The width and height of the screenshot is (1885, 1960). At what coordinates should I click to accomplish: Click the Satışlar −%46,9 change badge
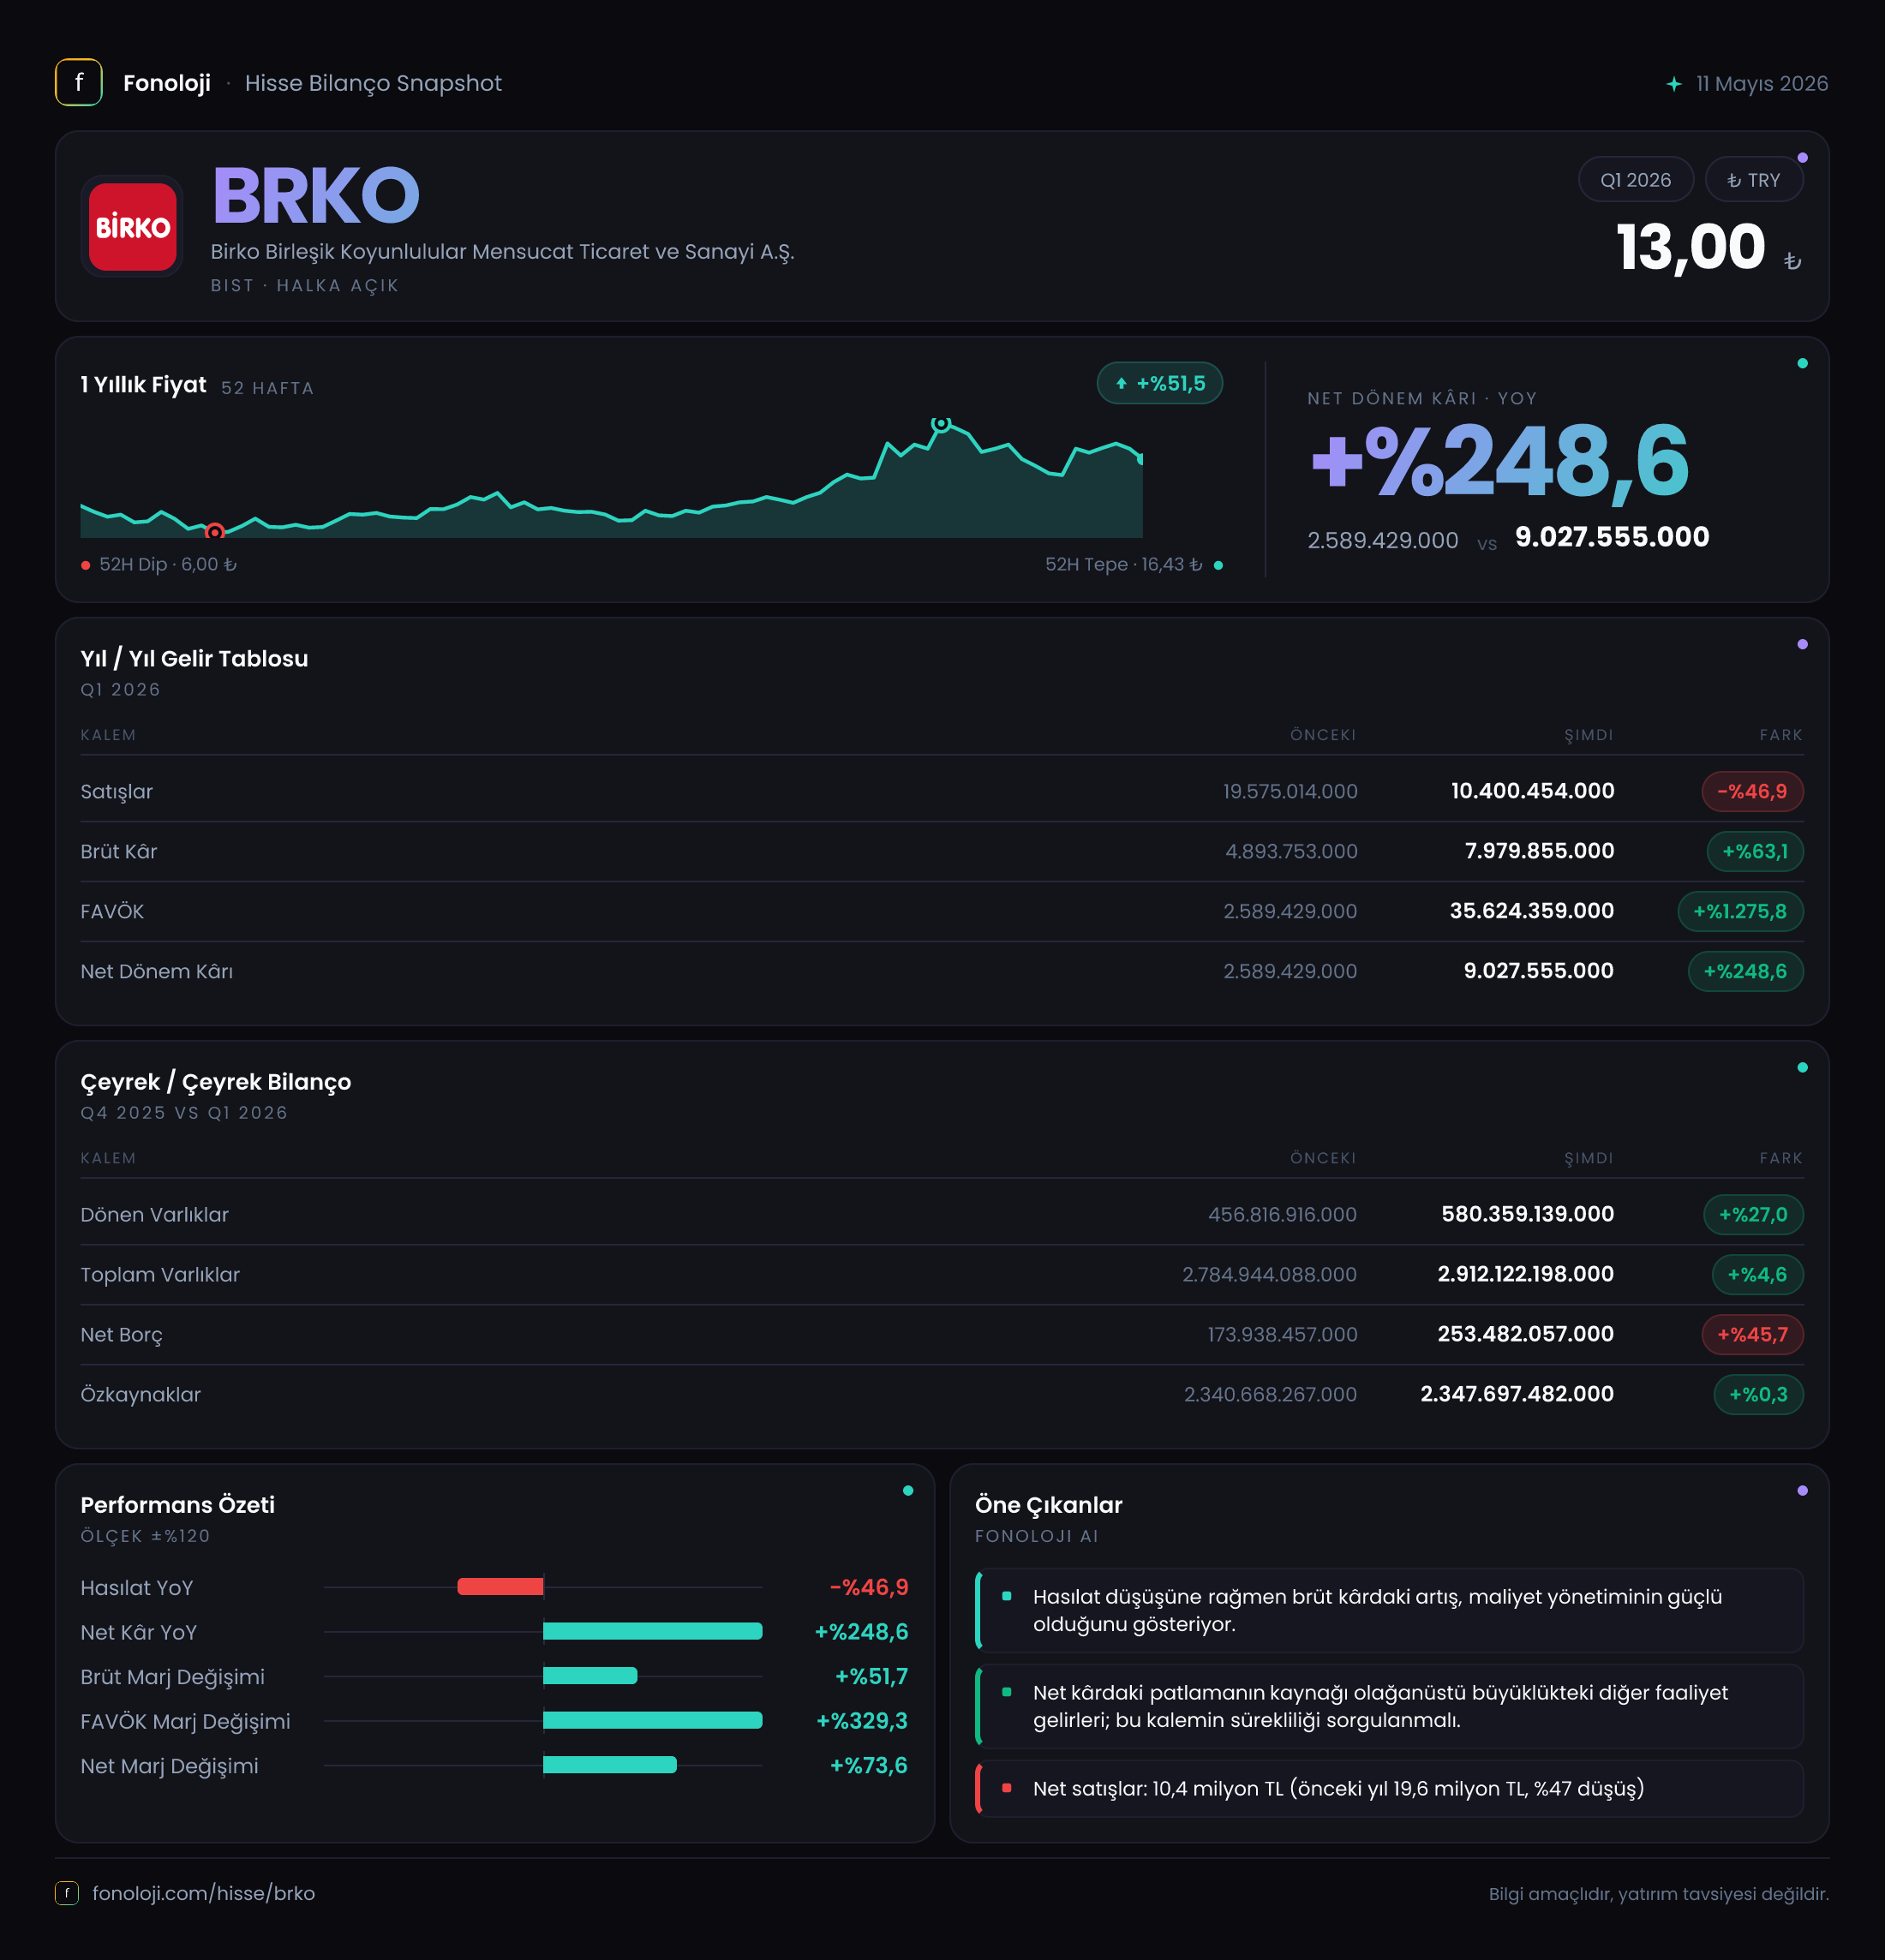pyautogui.click(x=1752, y=791)
